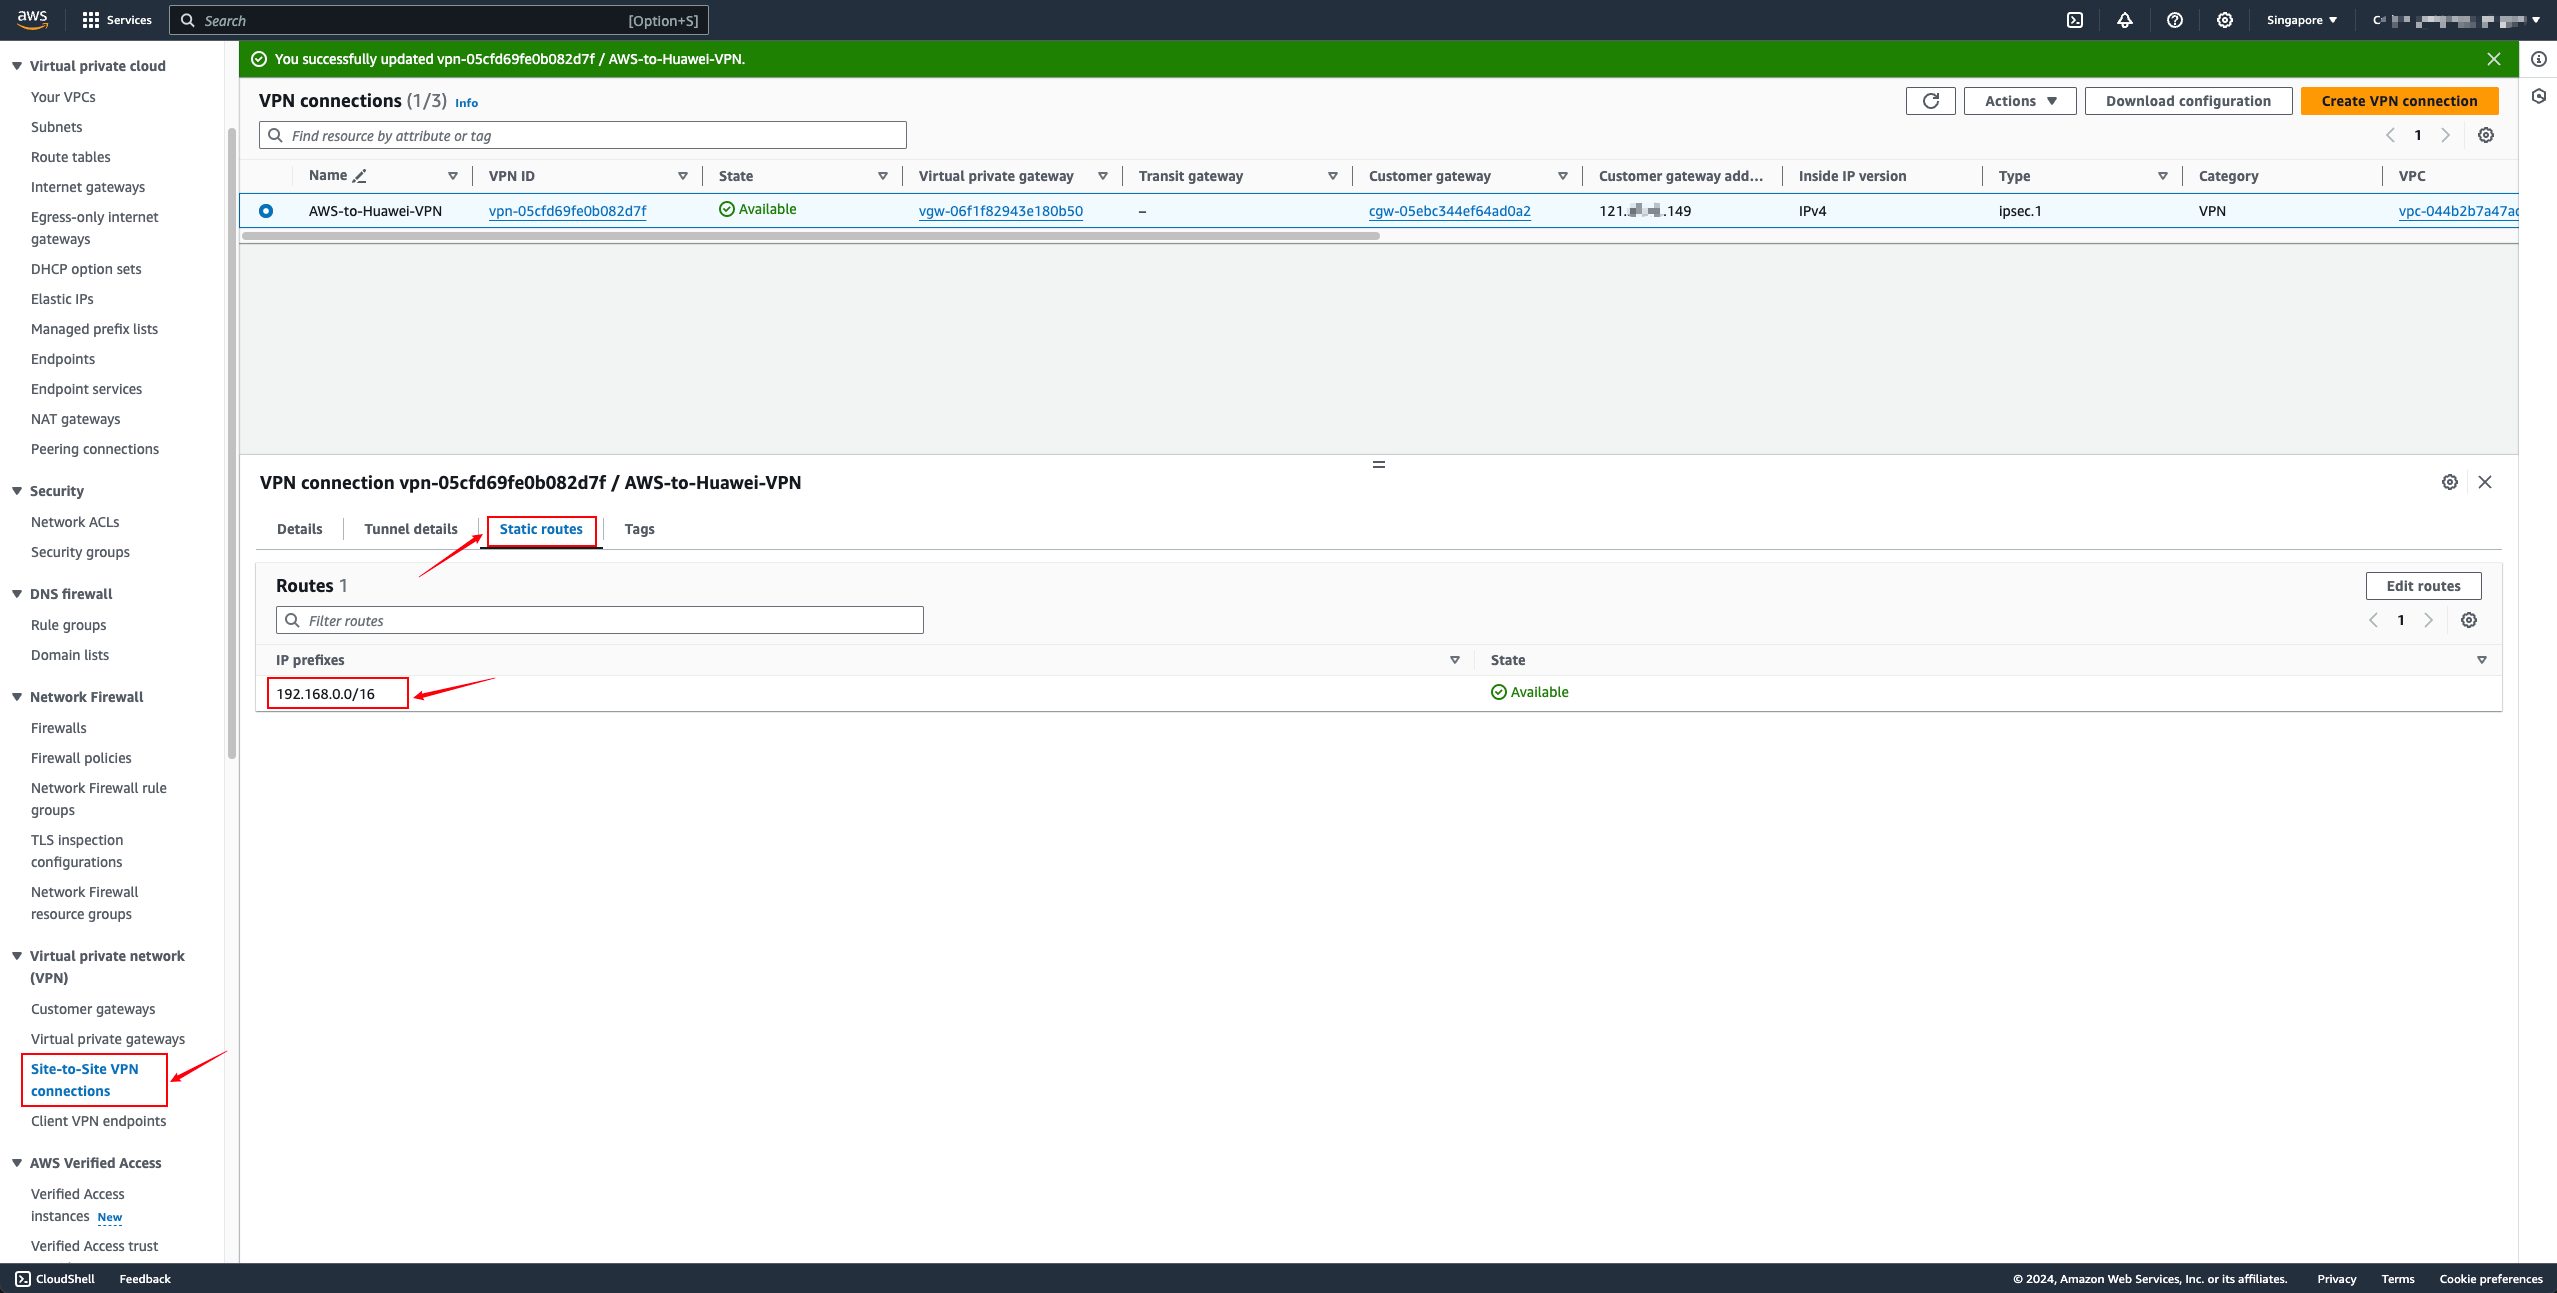Open the Site-to-Site VPN connections link
The image size is (2557, 1293).
(x=84, y=1080)
